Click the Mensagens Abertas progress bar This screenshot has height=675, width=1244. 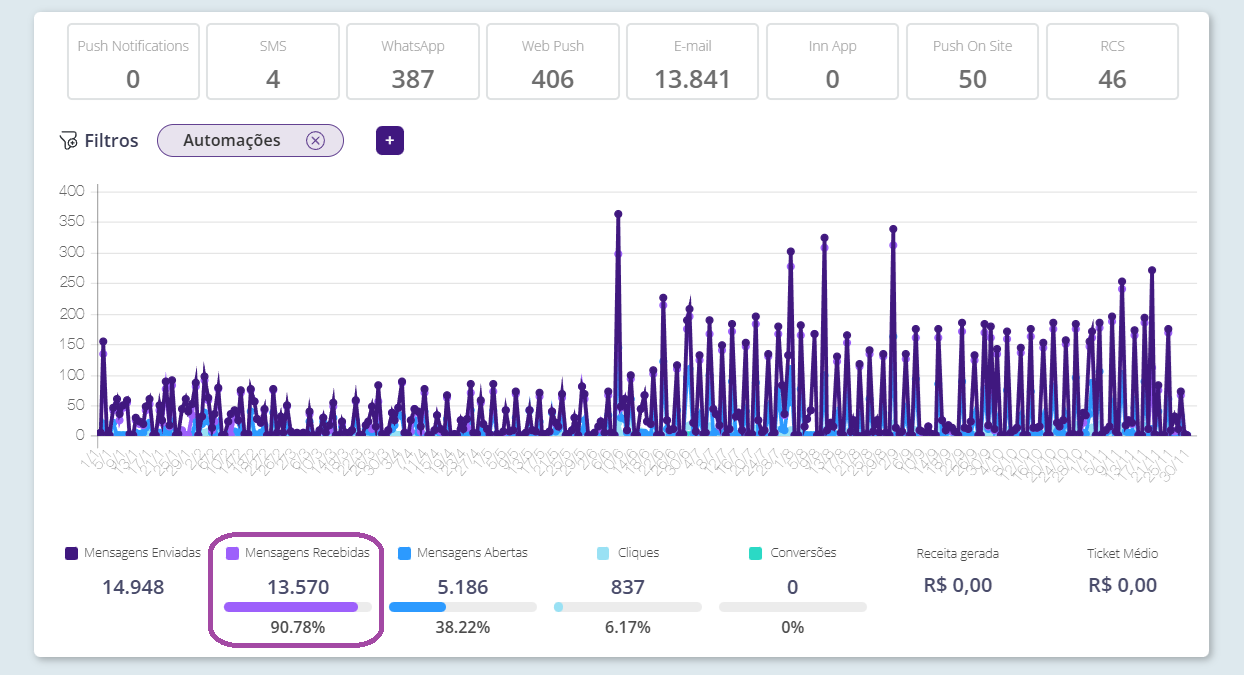point(462,607)
